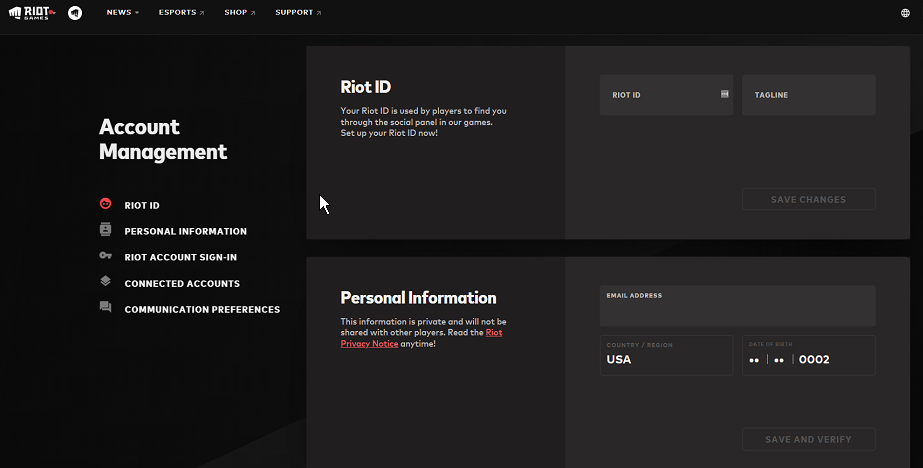Viewport: 923px width, 468px height.
Task: Click the Connected Accounts layers icon
Action: [x=105, y=281]
